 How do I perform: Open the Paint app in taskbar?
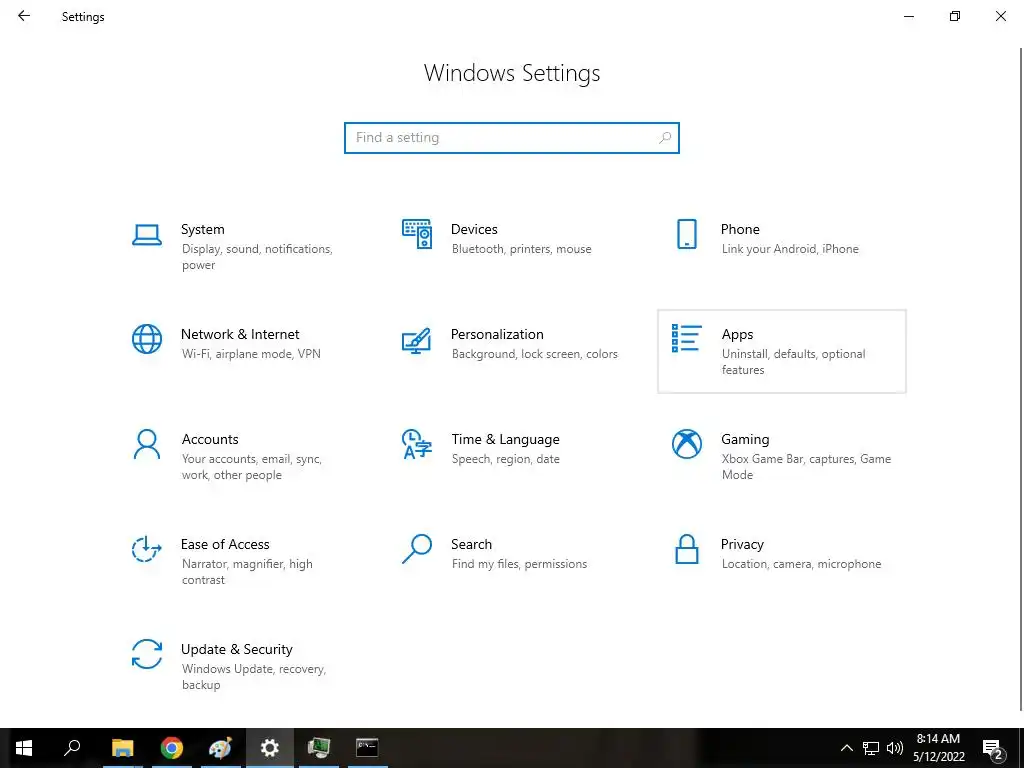220,748
